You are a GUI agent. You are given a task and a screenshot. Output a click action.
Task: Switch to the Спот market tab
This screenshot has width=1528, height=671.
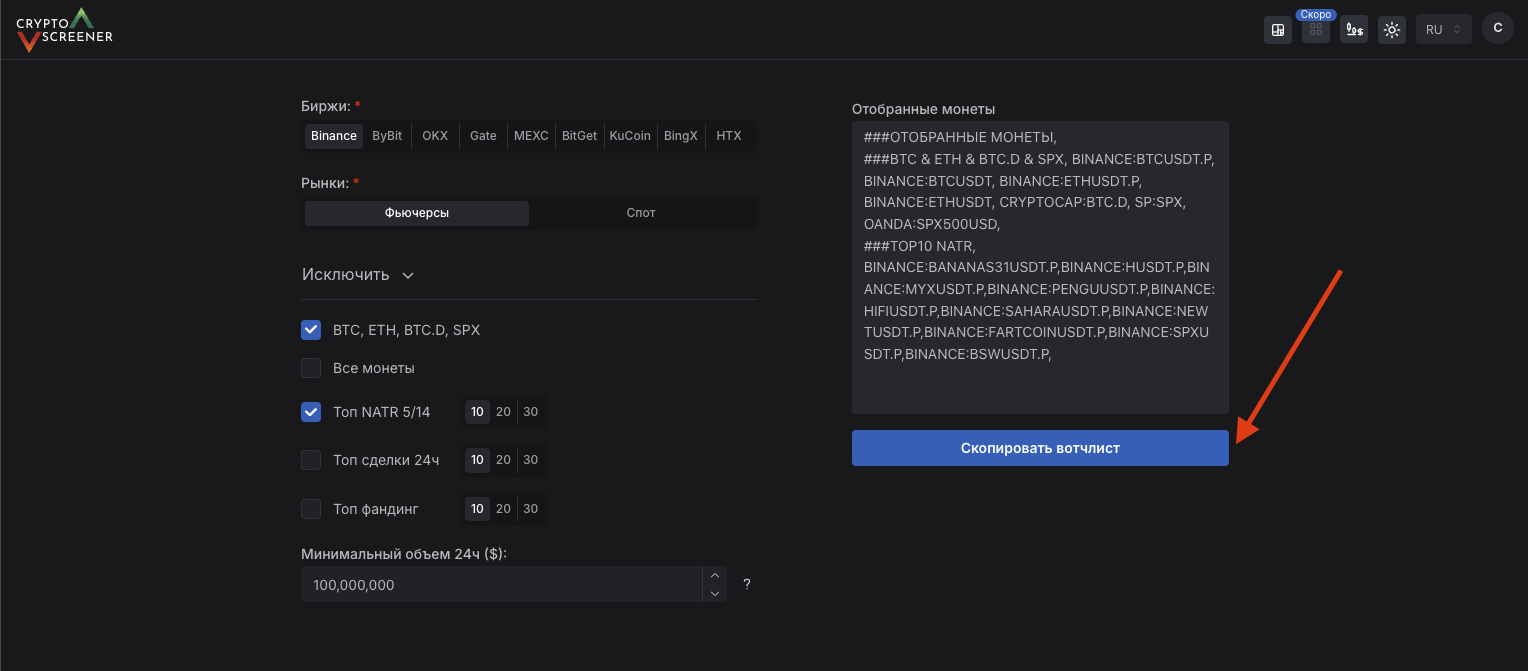point(641,213)
